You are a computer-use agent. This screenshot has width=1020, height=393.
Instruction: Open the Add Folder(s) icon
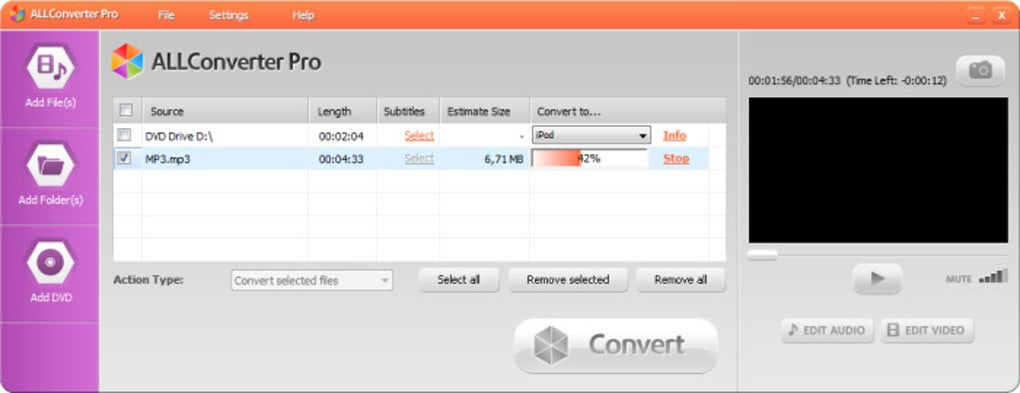(x=51, y=165)
